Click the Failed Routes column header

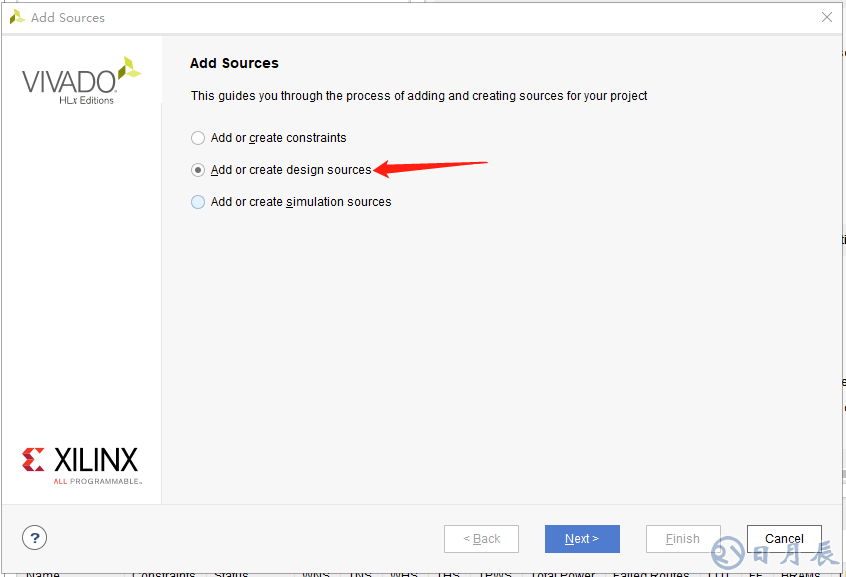coord(651,574)
